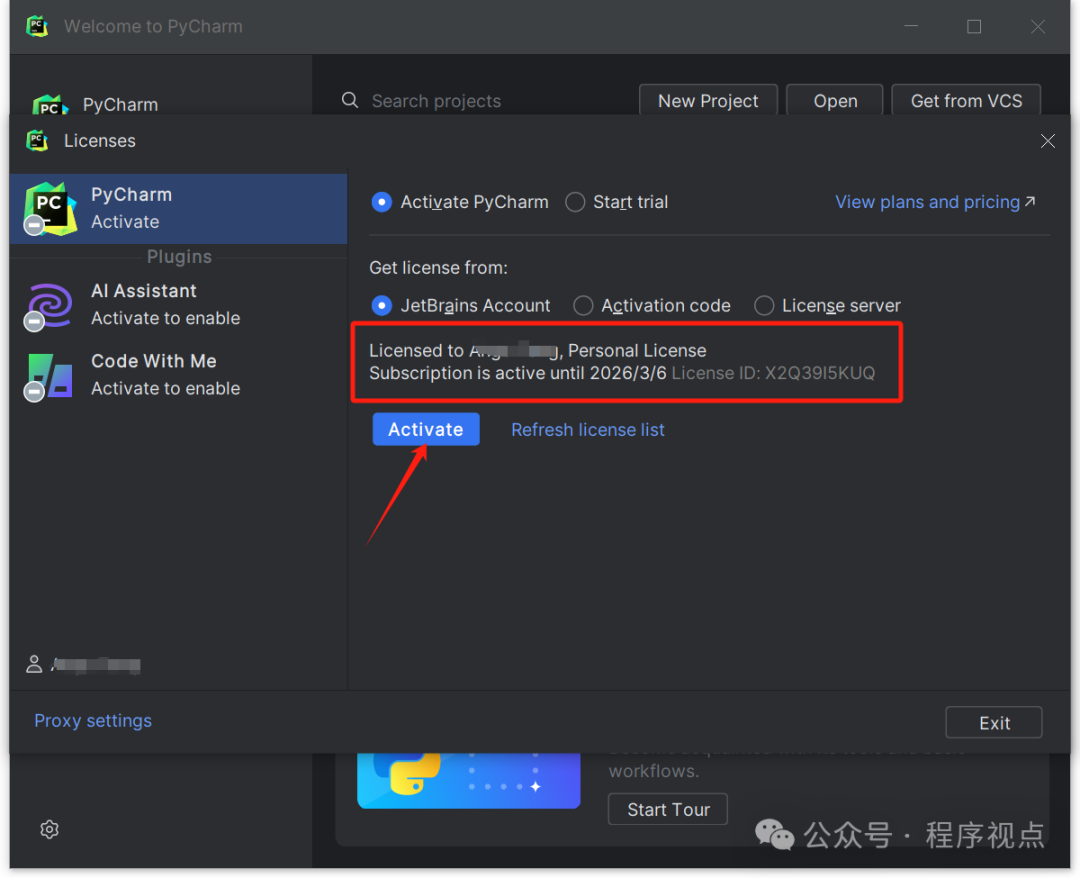1080x878 pixels.
Task: Click New Project in the Welcome window
Action: click(708, 101)
